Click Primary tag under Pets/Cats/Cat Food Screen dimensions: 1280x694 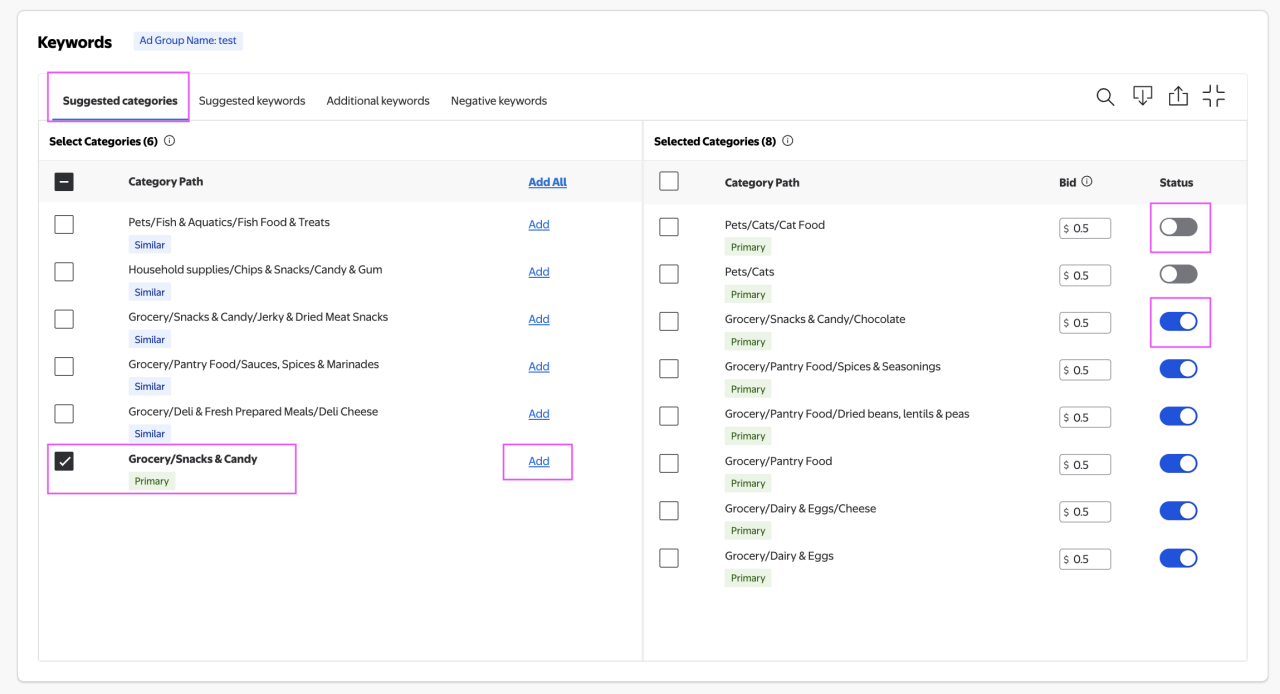pos(748,247)
